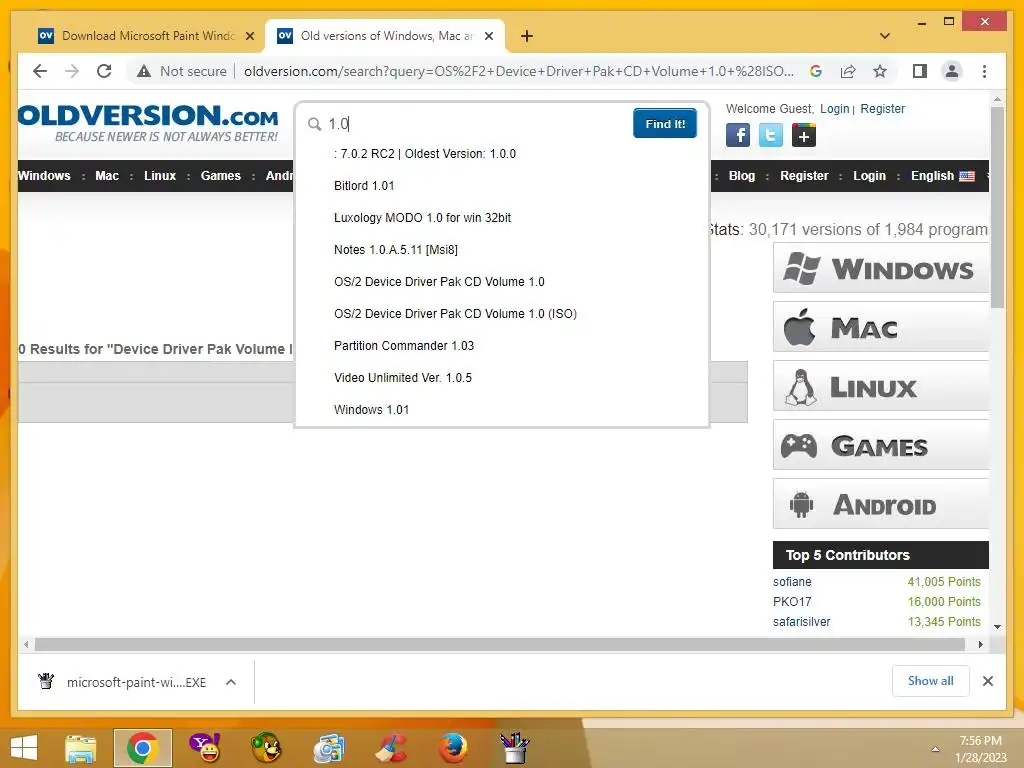Click the Android category banner
The width and height of the screenshot is (1024, 768).
(881, 504)
